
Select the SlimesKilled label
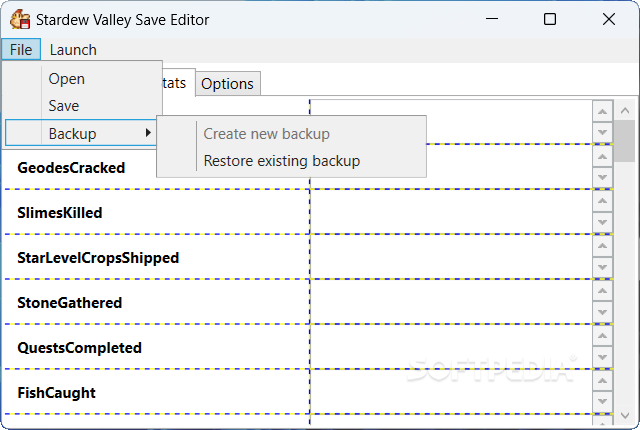[60, 213]
